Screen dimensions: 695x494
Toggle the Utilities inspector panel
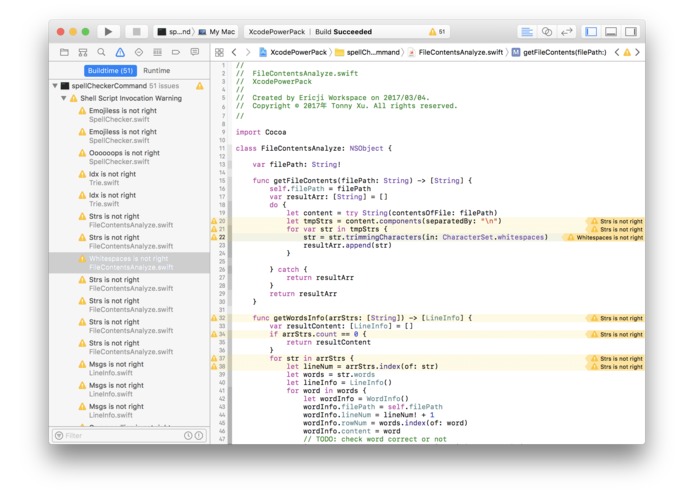[x=631, y=31]
